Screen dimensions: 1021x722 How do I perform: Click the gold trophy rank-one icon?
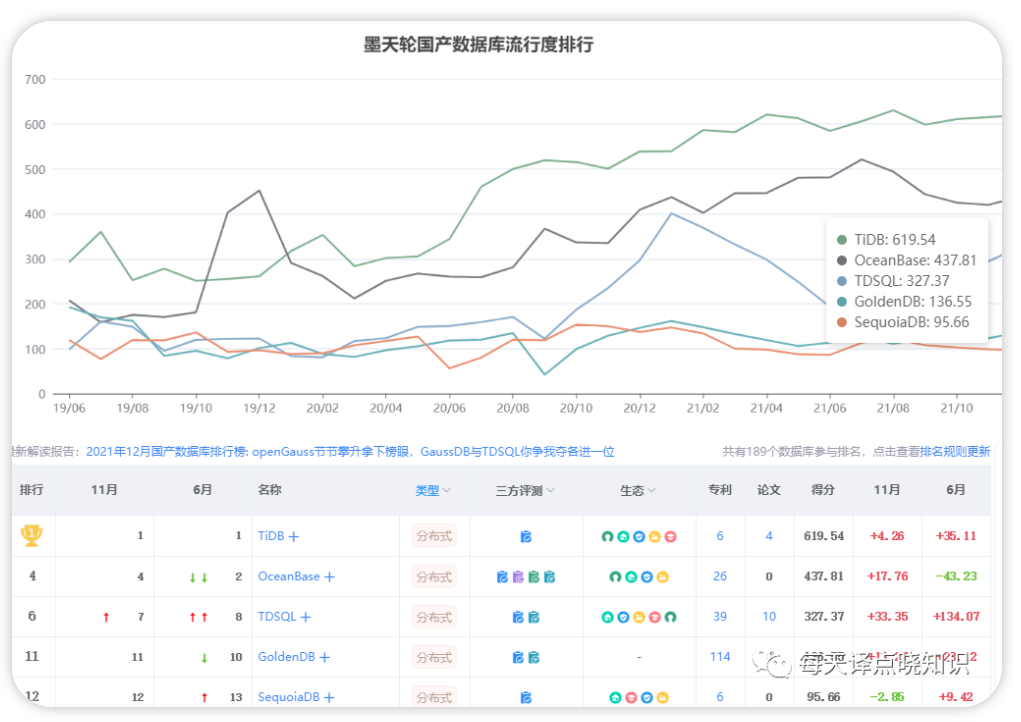pos(31,535)
